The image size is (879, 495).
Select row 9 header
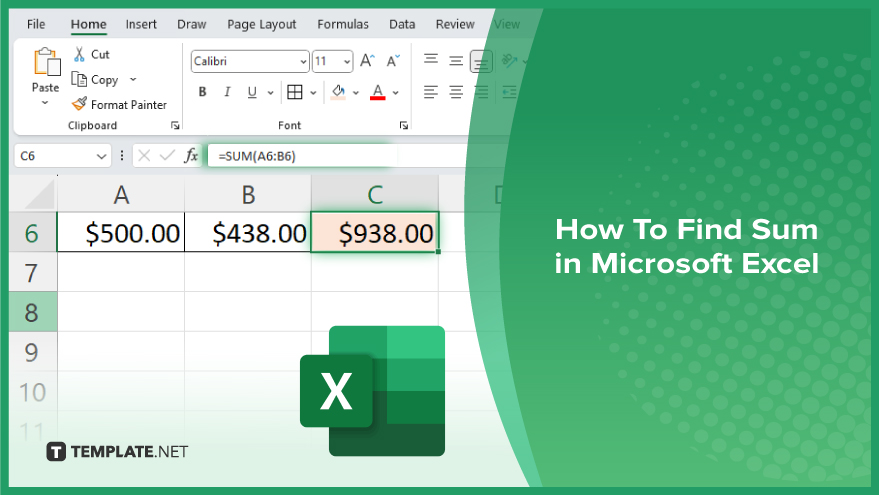[32, 352]
